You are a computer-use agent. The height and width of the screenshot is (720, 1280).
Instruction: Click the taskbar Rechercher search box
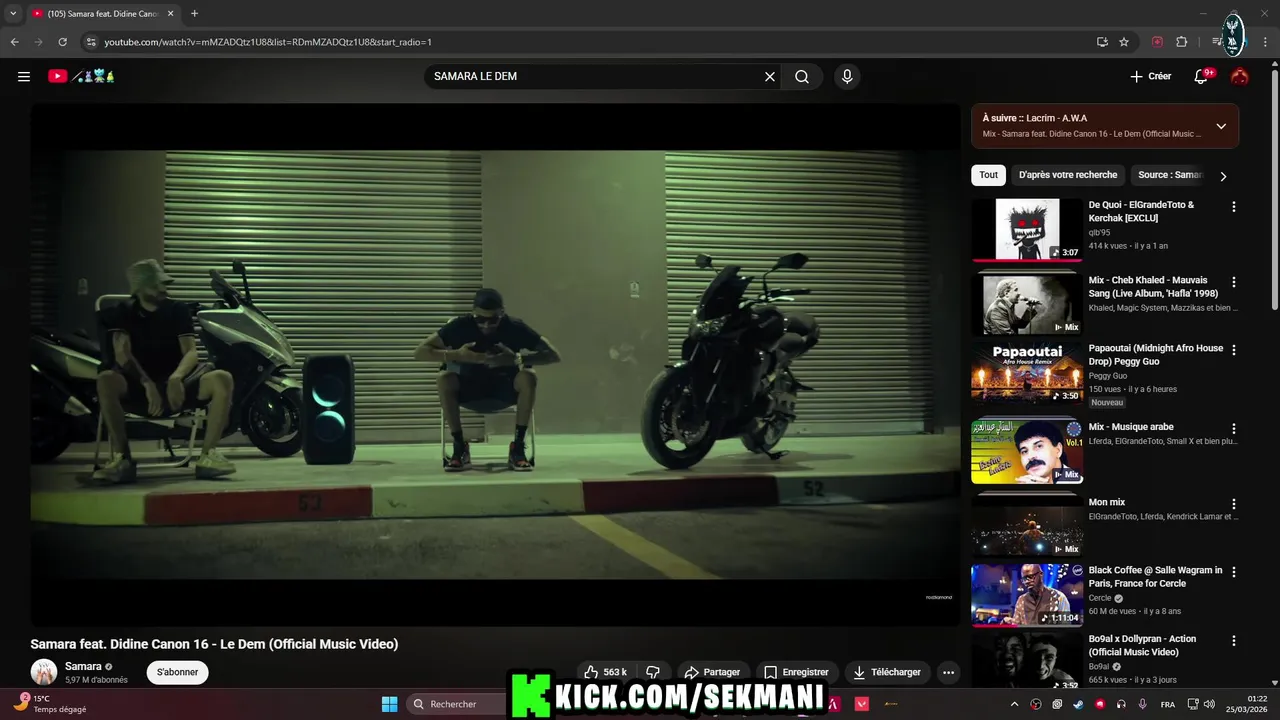pos(455,704)
